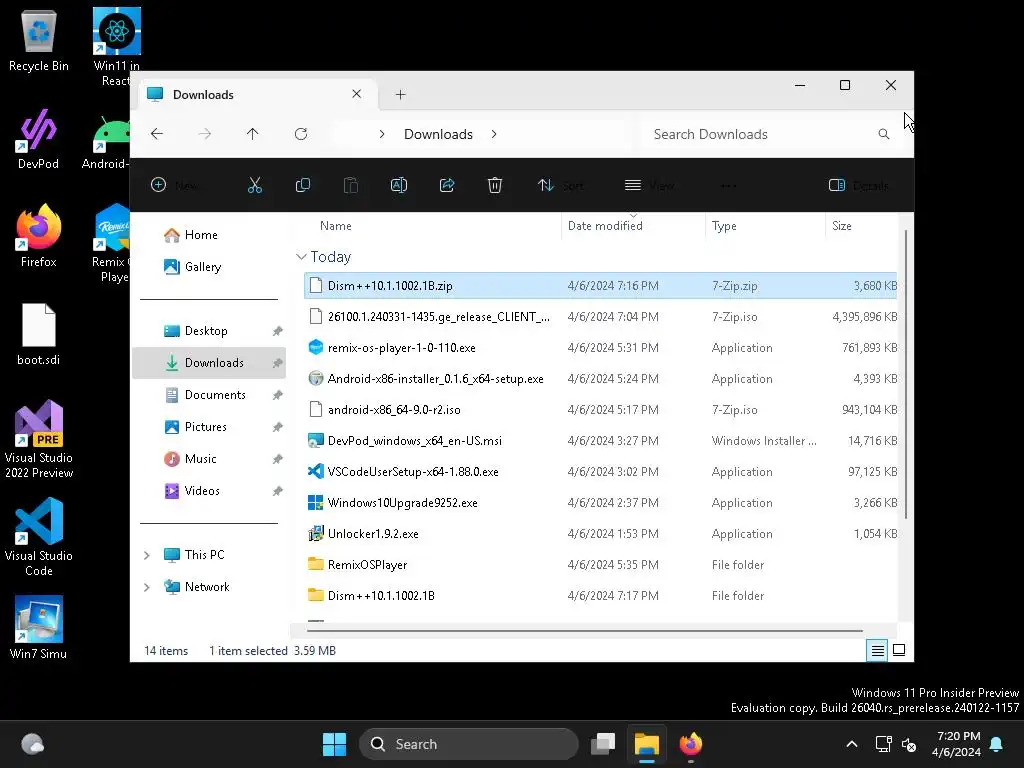
Task: Click the horizontal scrollbar in file list
Action: [x=584, y=631]
